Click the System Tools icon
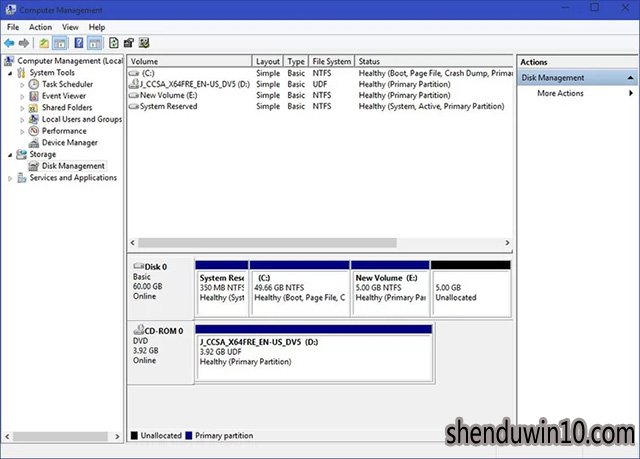Viewport: 640px width, 459px height. [21, 73]
